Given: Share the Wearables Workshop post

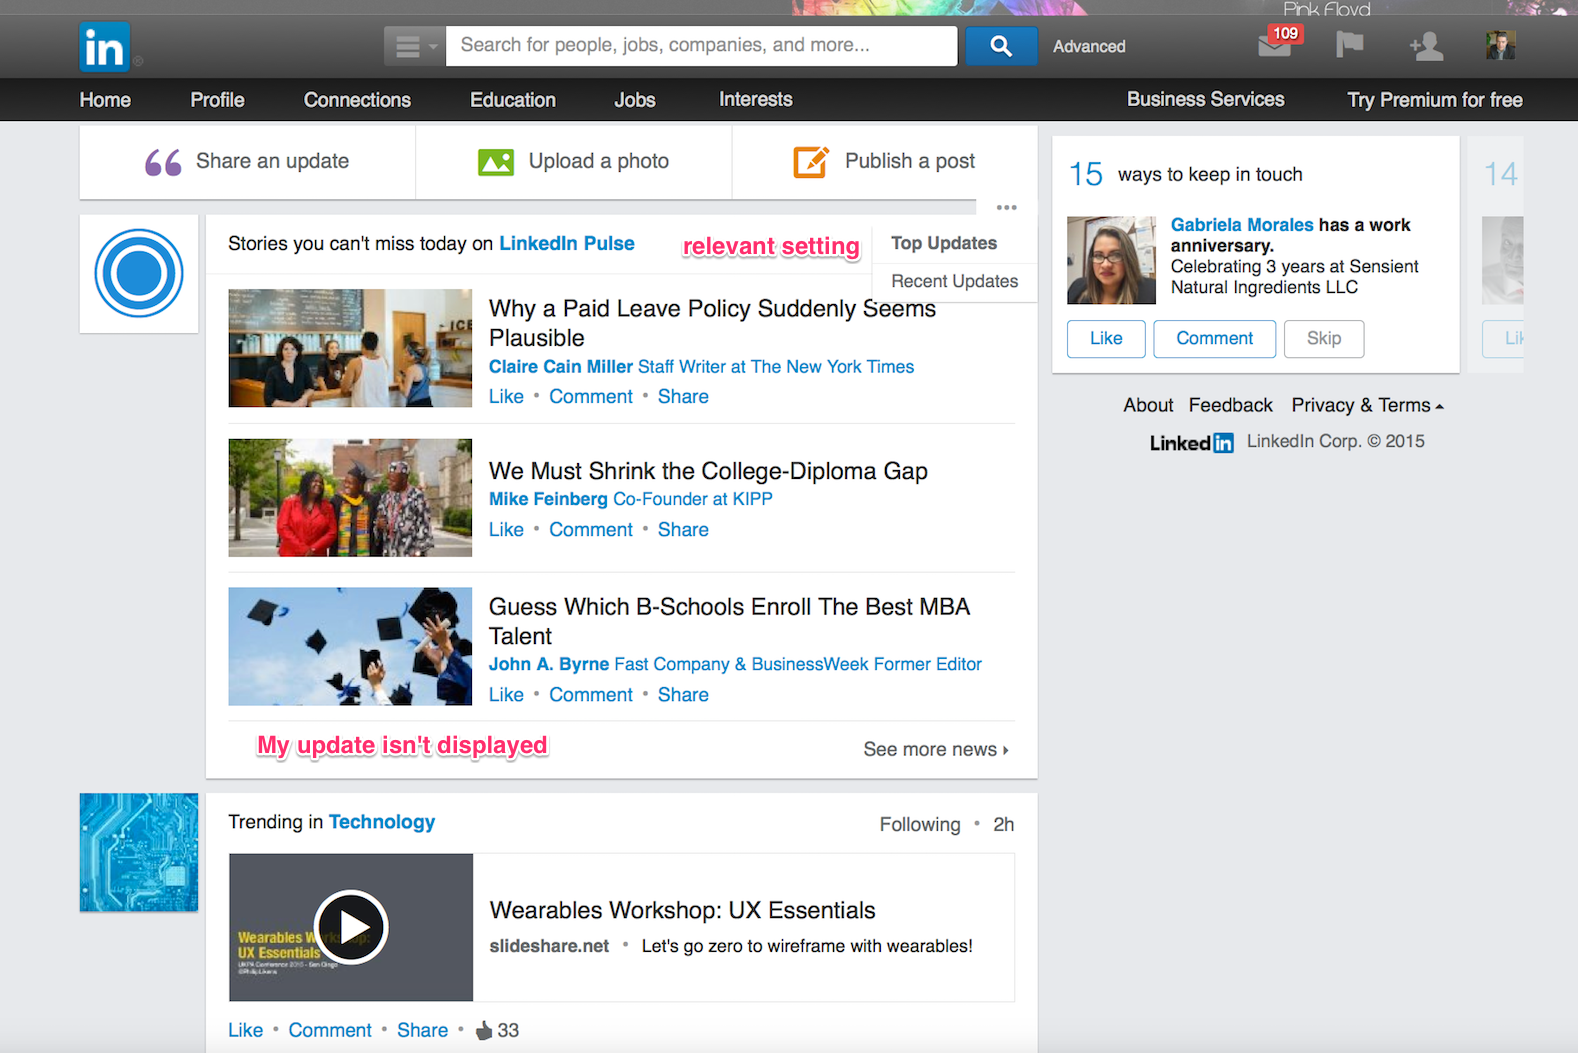Looking at the screenshot, I should tap(422, 1030).
